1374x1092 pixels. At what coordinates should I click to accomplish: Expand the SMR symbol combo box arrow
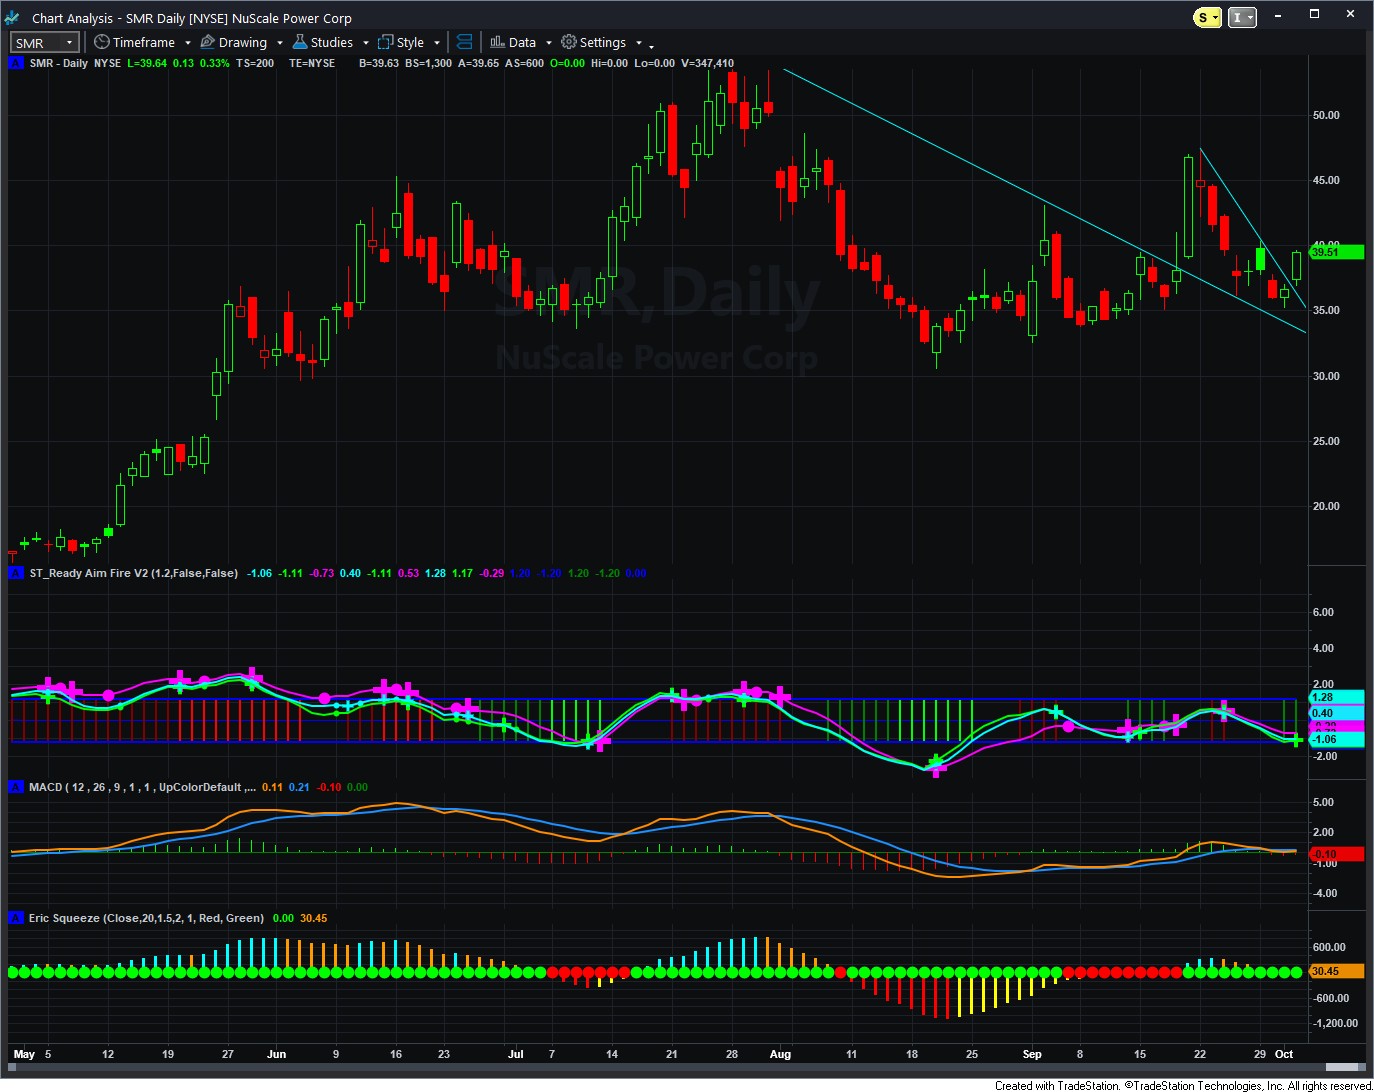click(69, 43)
